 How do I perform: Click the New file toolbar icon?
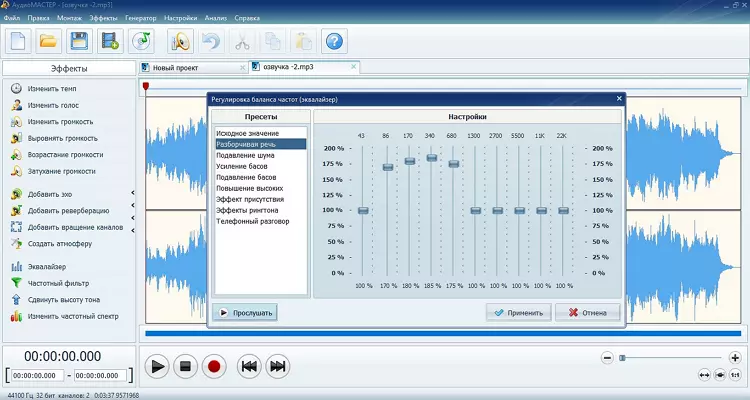tap(19, 41)
